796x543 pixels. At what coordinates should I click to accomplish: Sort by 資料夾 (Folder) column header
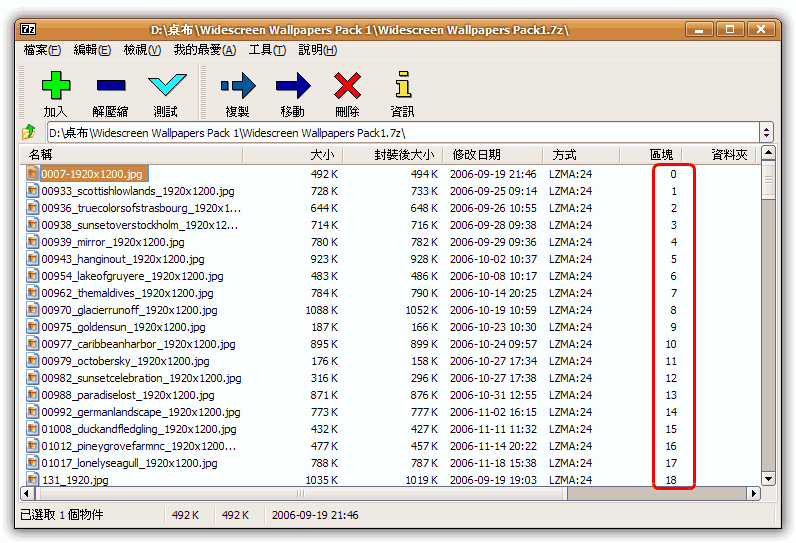point(718,154)
